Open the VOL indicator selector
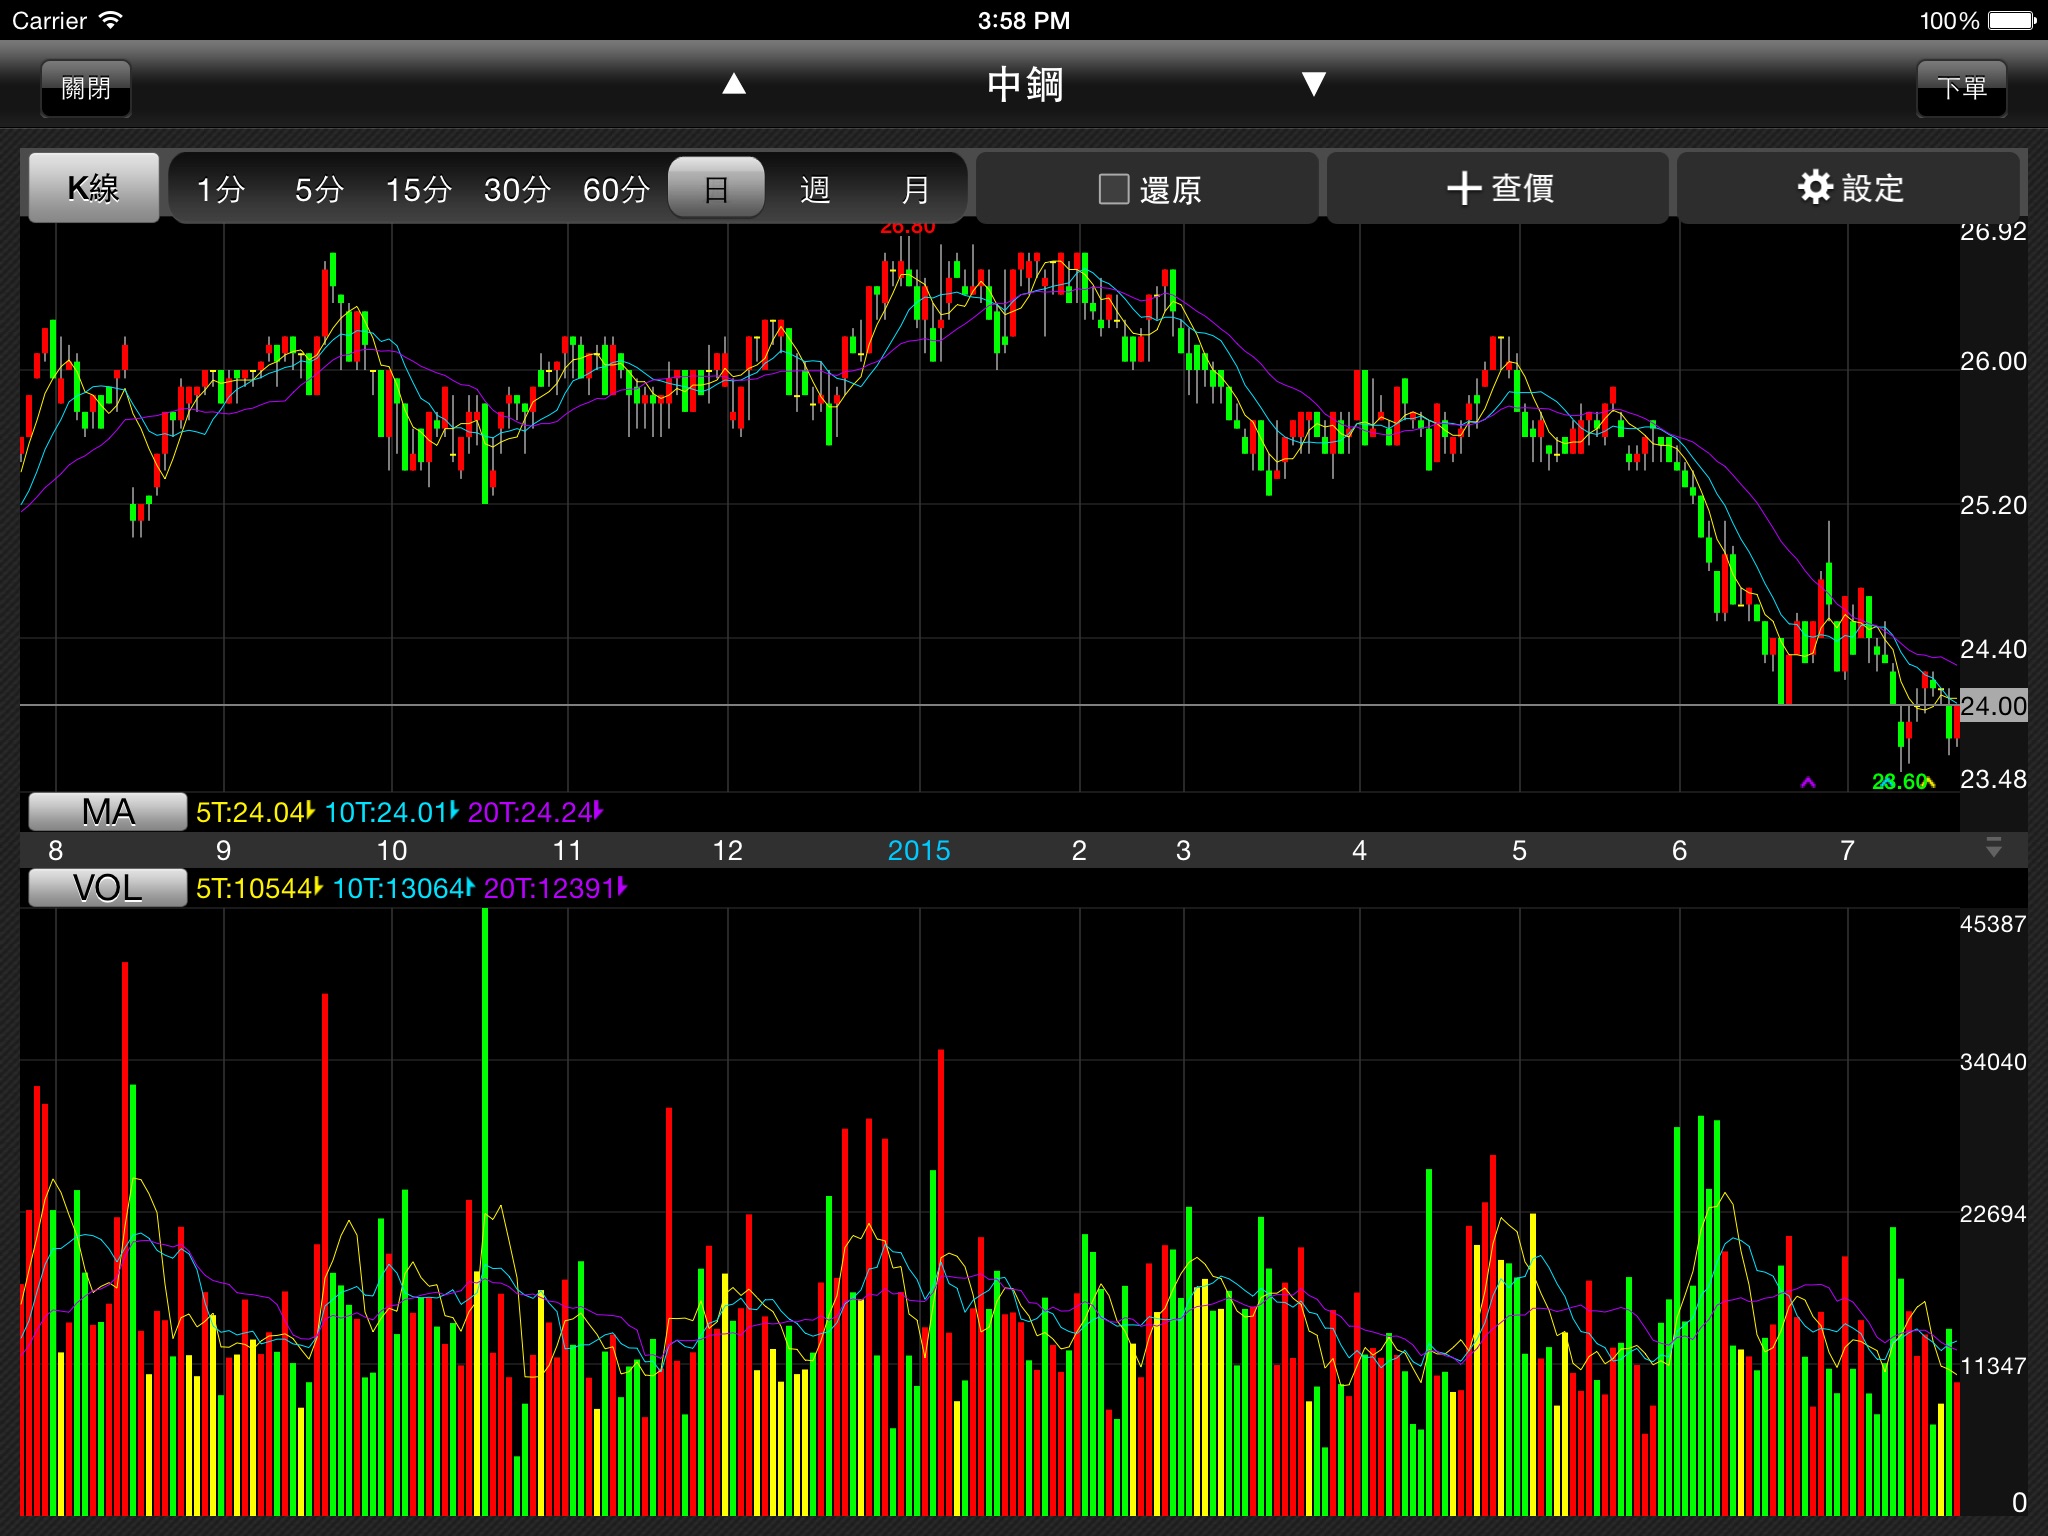2048x1536 pixels. 107,888
